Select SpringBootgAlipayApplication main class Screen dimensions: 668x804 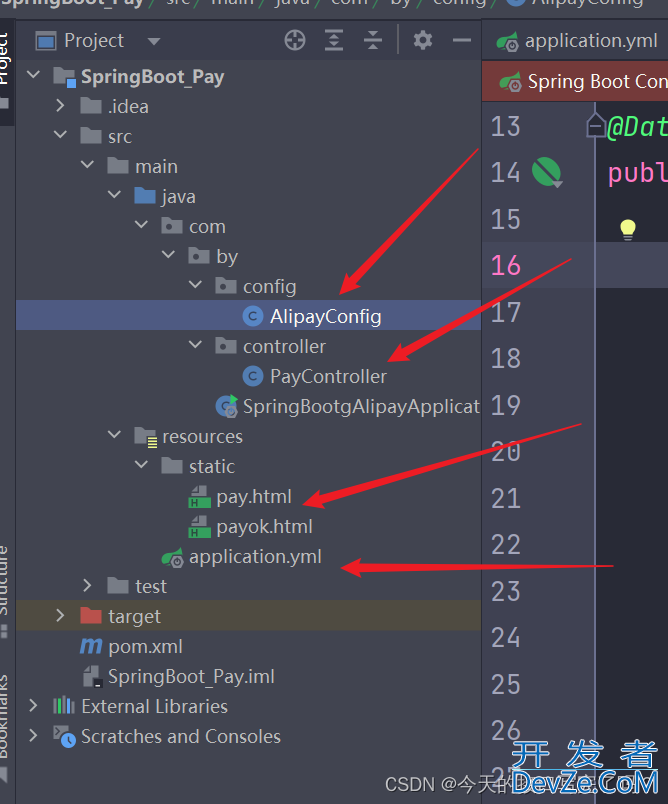pyautogui.click(x=361, y=407)
